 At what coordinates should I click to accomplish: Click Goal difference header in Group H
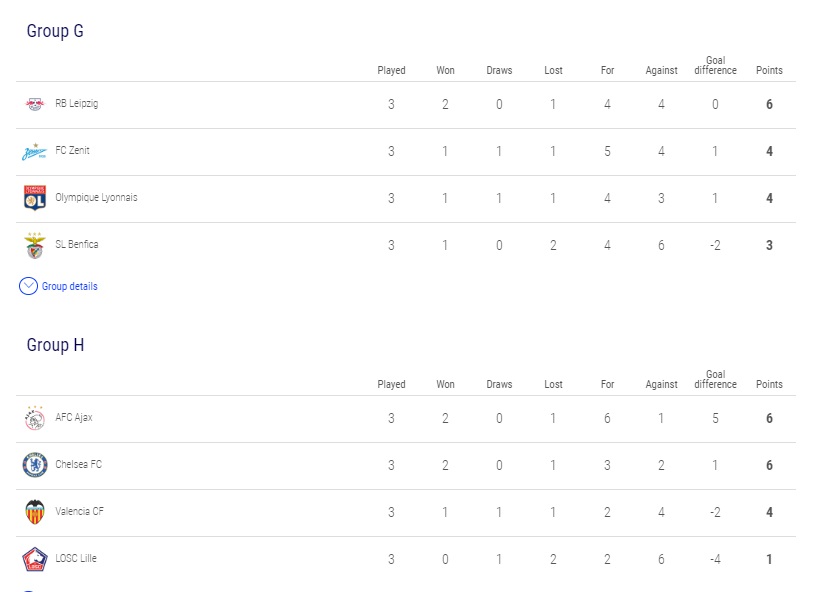715,379
